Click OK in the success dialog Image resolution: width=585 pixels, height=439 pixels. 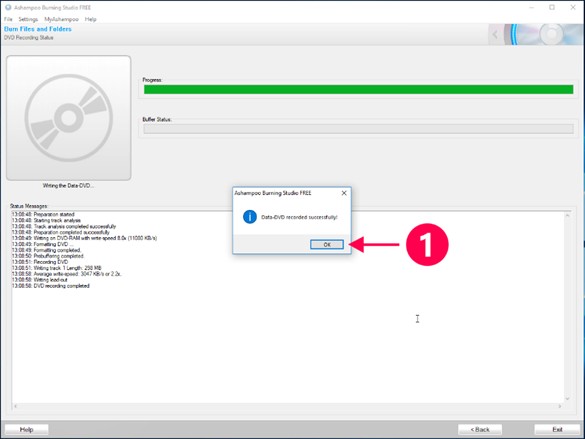327,245
